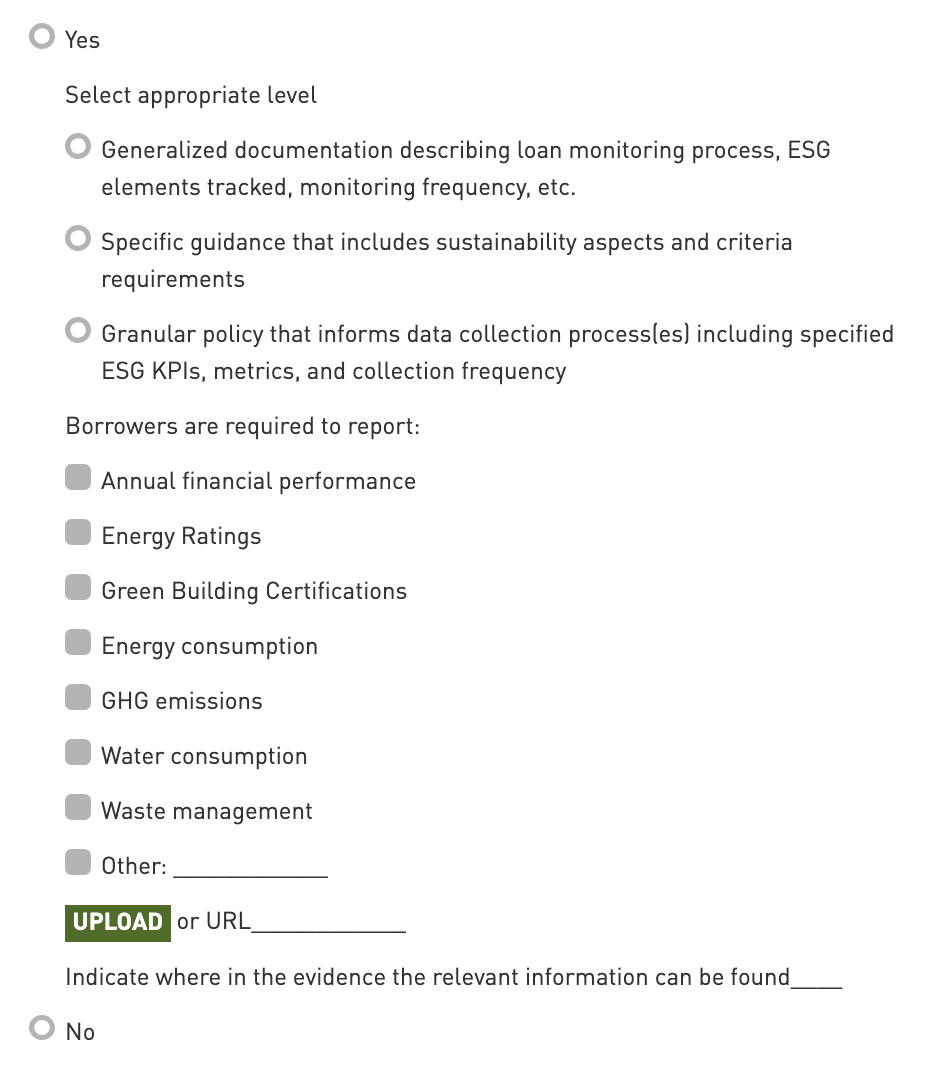Click the green UPLOAD button
The height and width of the screenshot is (1076, 942).
118,922
